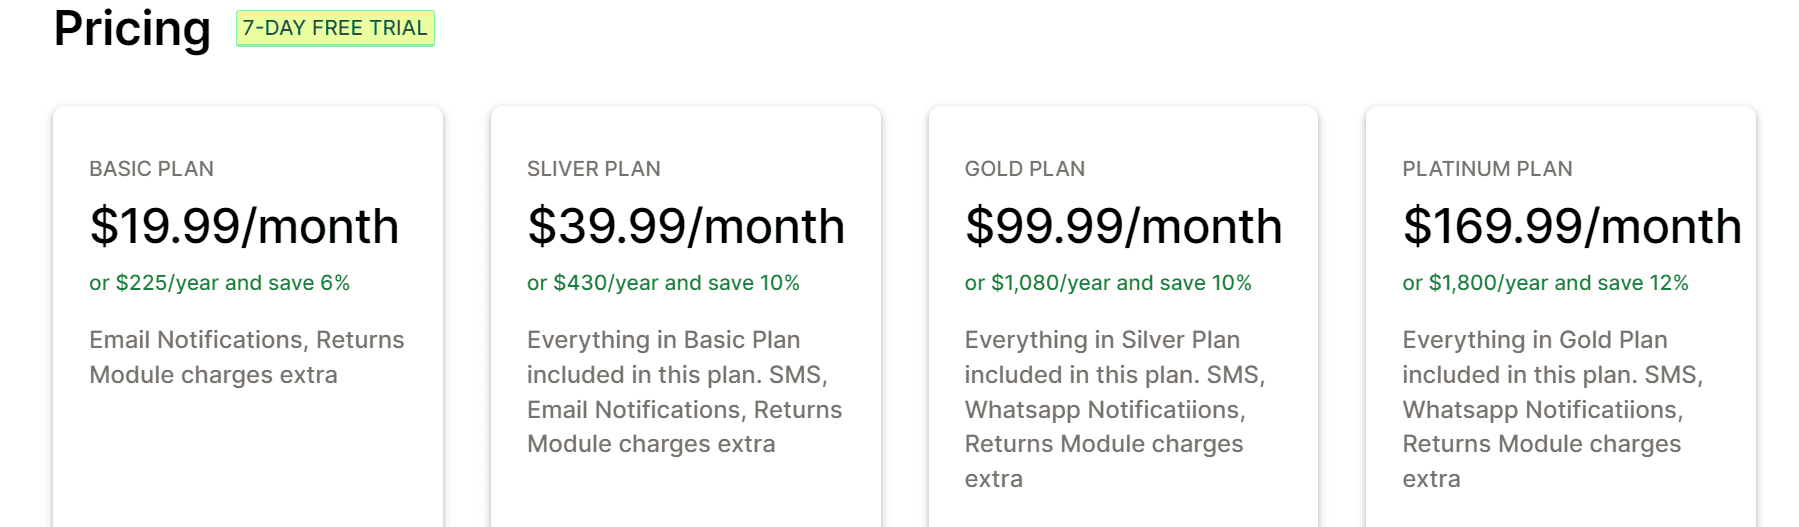Click the Platinum plan description text

click(1553, 409)
